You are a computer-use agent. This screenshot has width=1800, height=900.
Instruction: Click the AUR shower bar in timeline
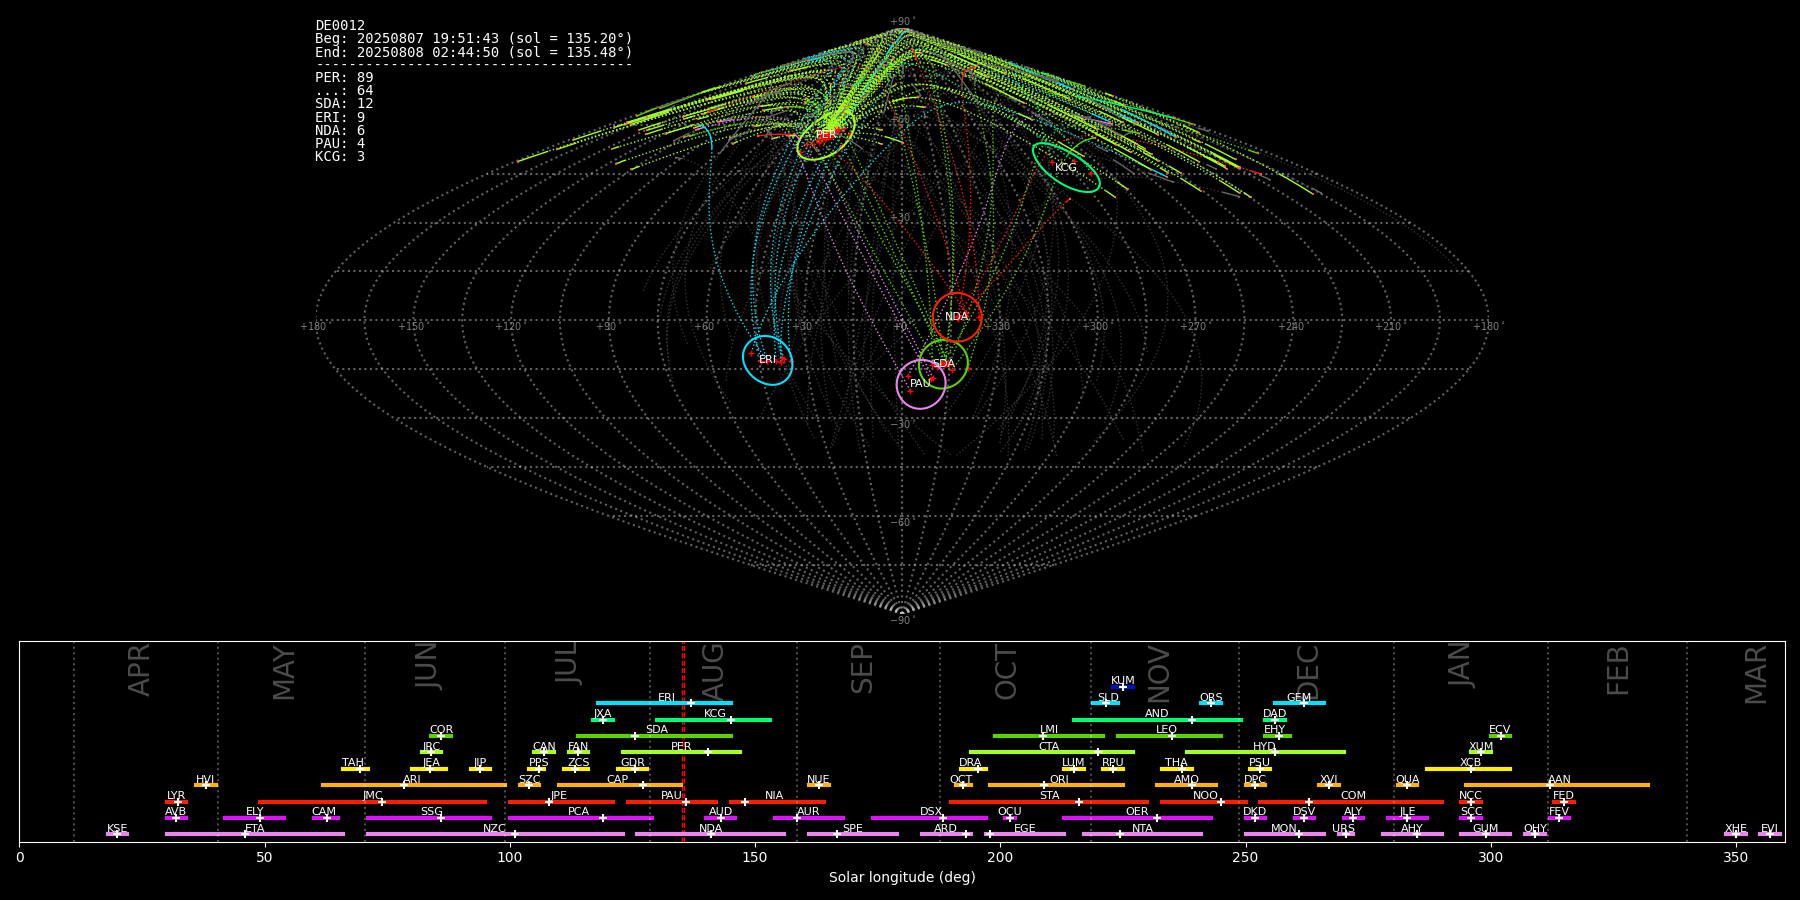point(808,818)
